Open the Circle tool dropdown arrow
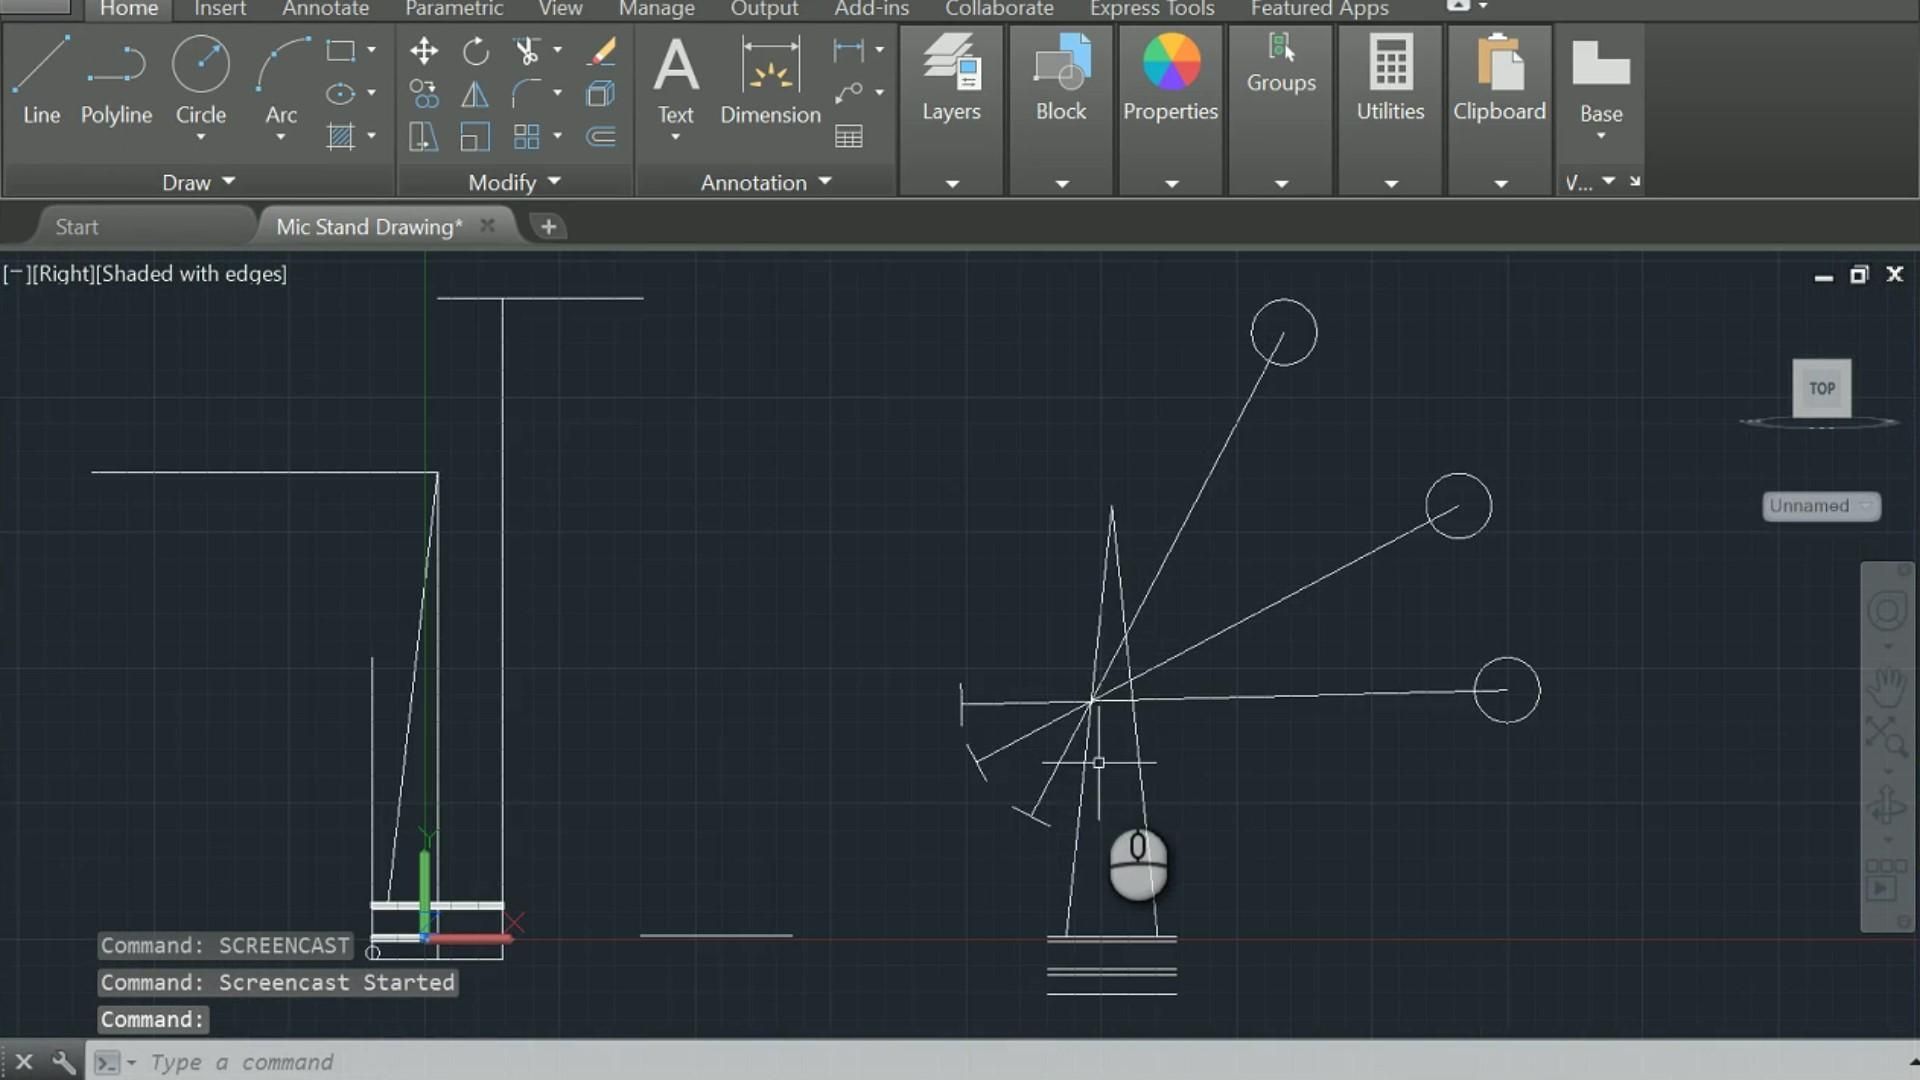This screenshot has width=1920, height=1080. [201, 137]
